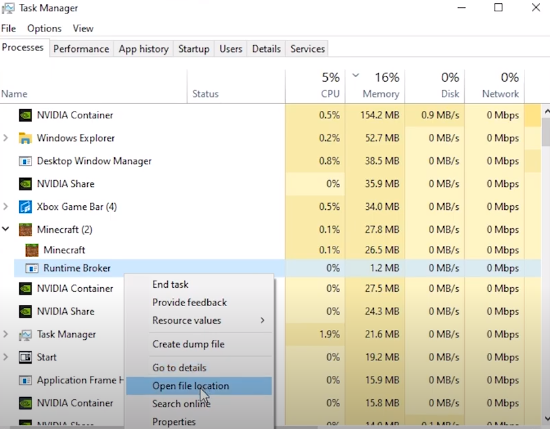Select the Processes tab
This screenshot has height=429, width=550.
[x=23, y=47]
